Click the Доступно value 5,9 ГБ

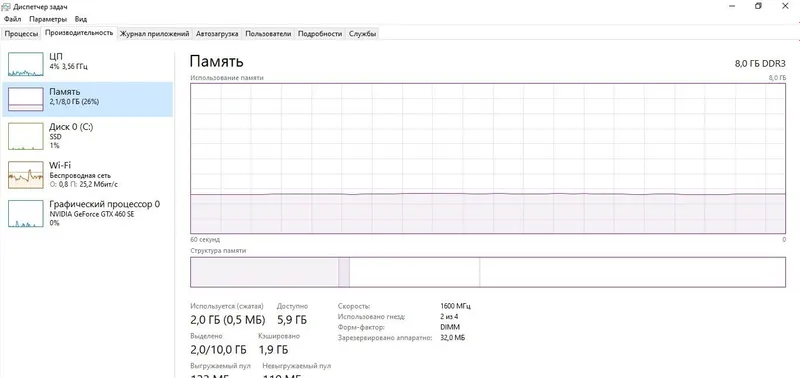[x=291, y=320]
